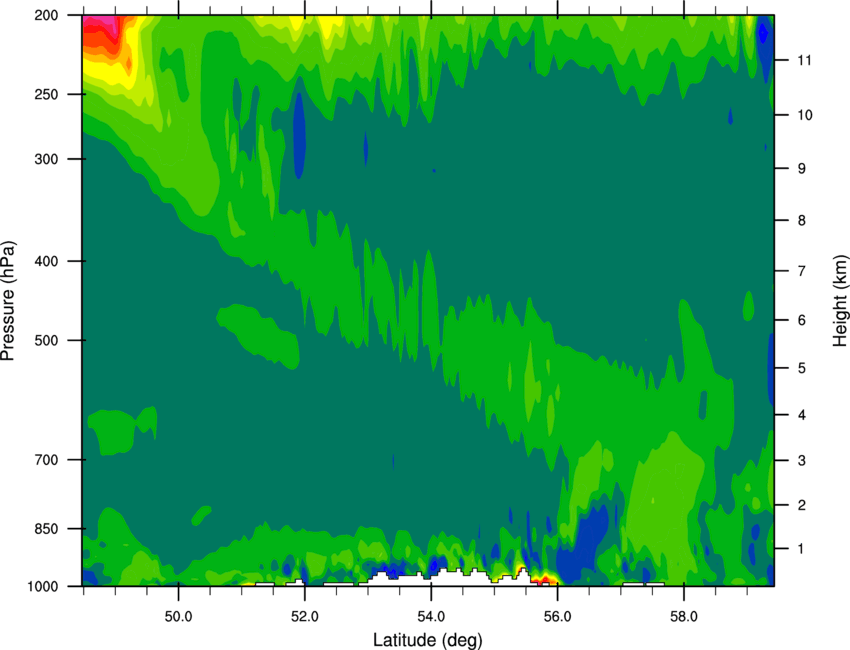
Task: Select the 250 pressure tick label
Action: [x=46, y=94]
